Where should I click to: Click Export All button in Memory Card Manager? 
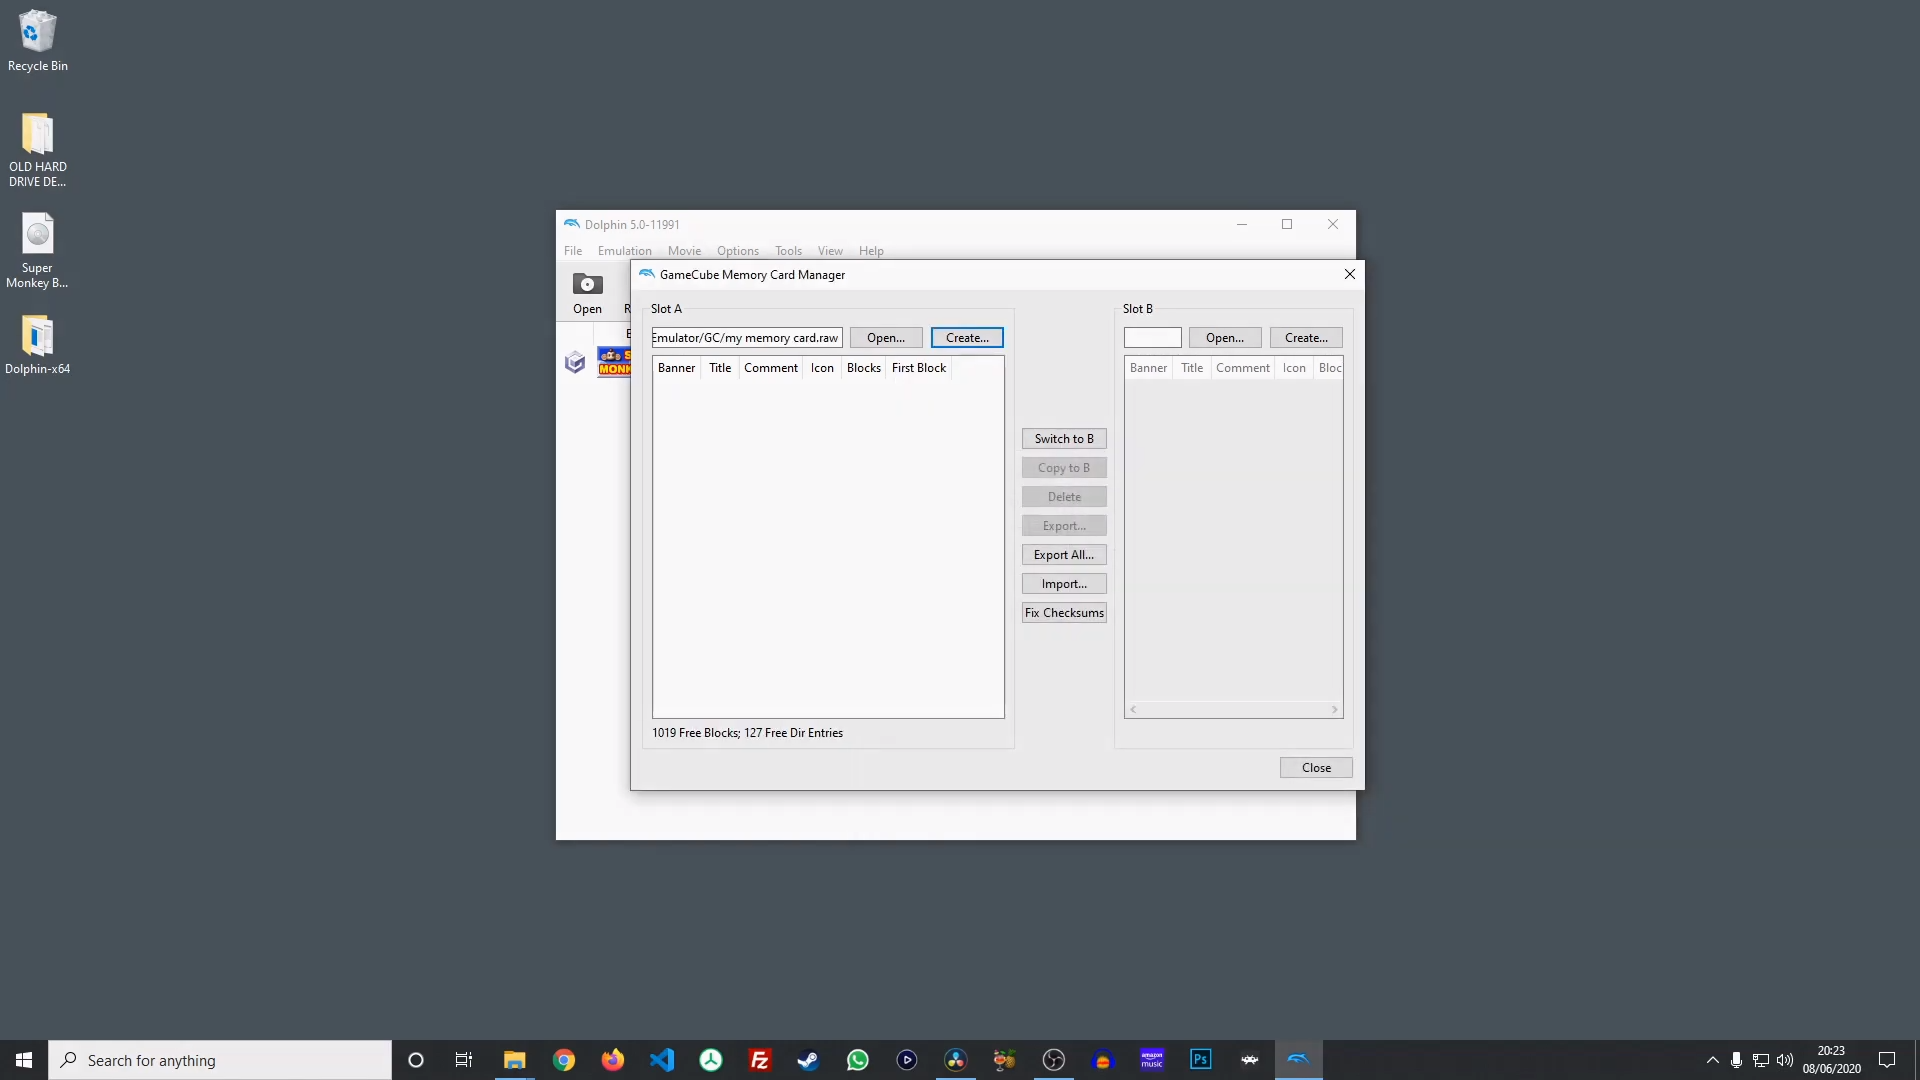point(1063,554)
